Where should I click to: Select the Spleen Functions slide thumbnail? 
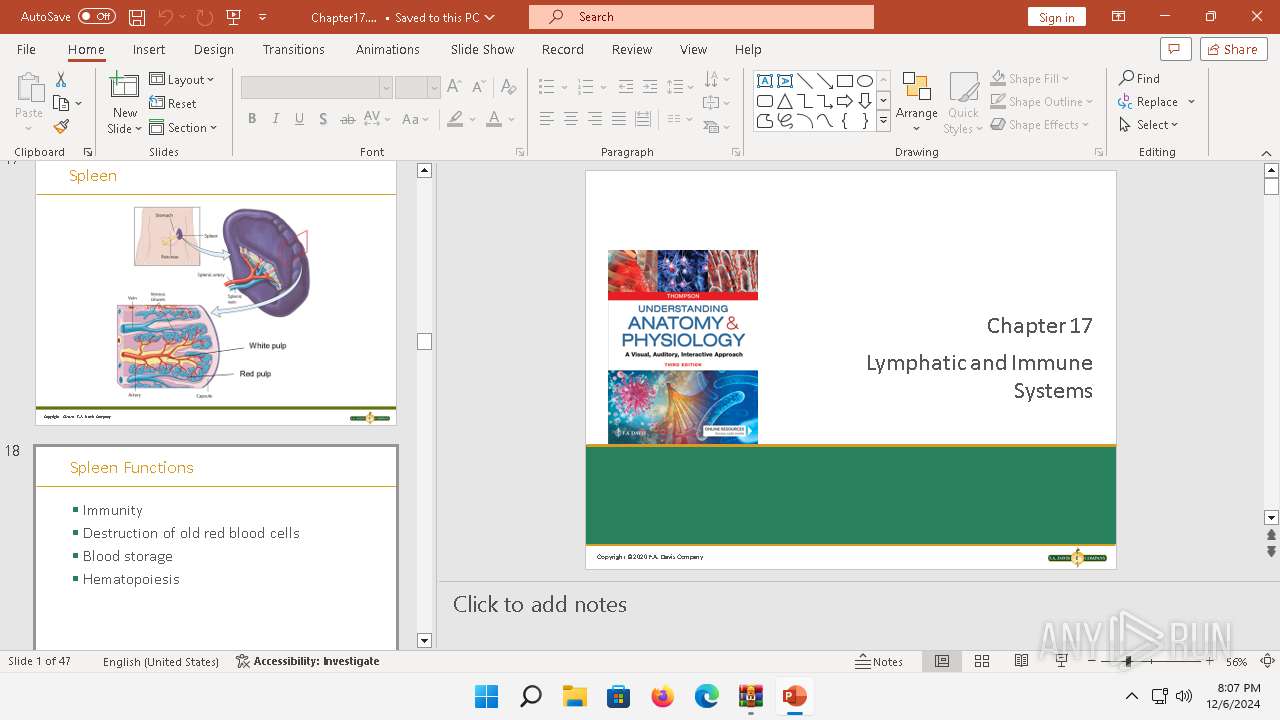pos(216,548)
